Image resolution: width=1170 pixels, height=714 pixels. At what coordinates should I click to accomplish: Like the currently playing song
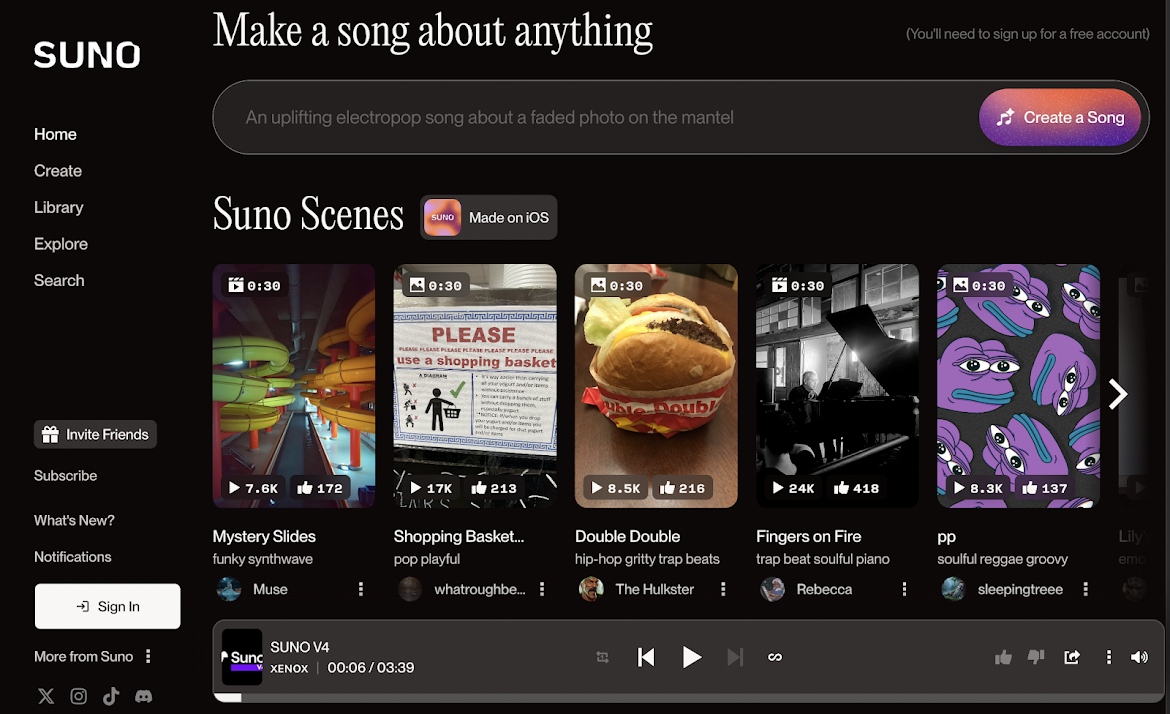pos(1004,657)
